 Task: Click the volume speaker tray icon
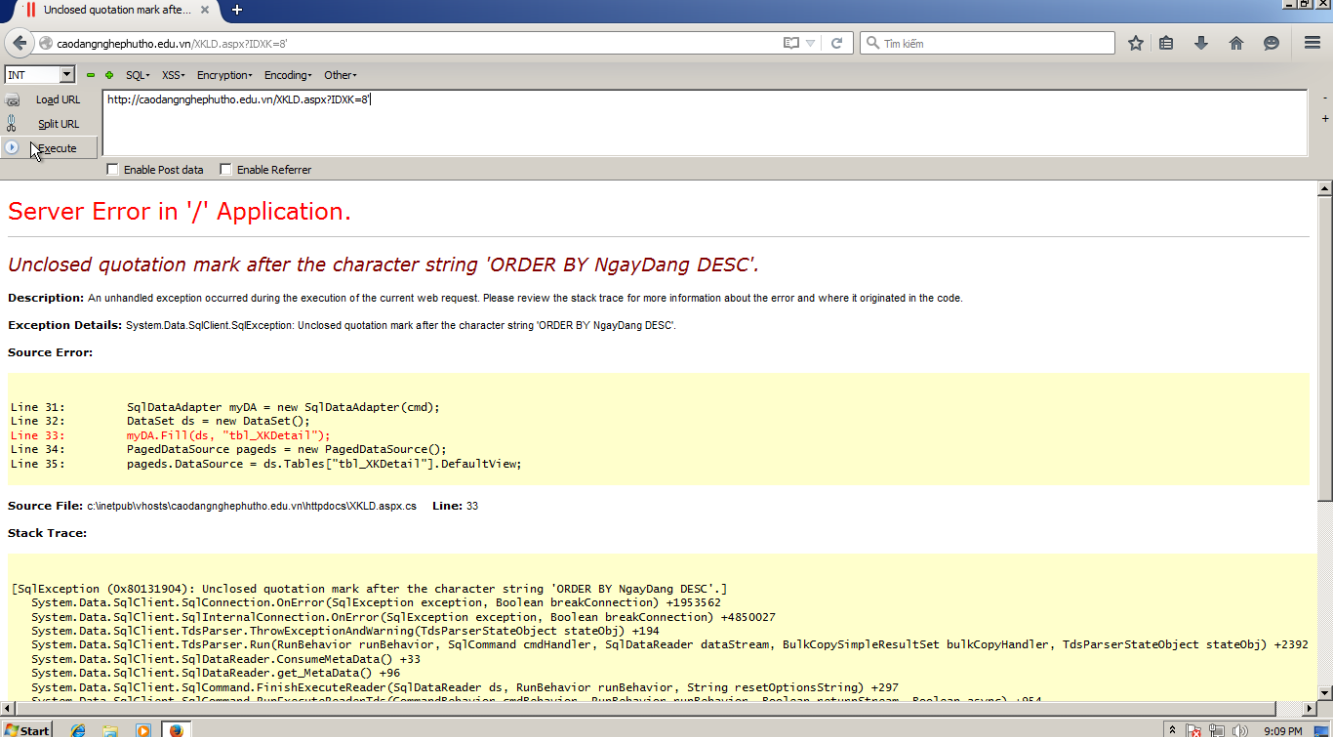[1240, 731]
